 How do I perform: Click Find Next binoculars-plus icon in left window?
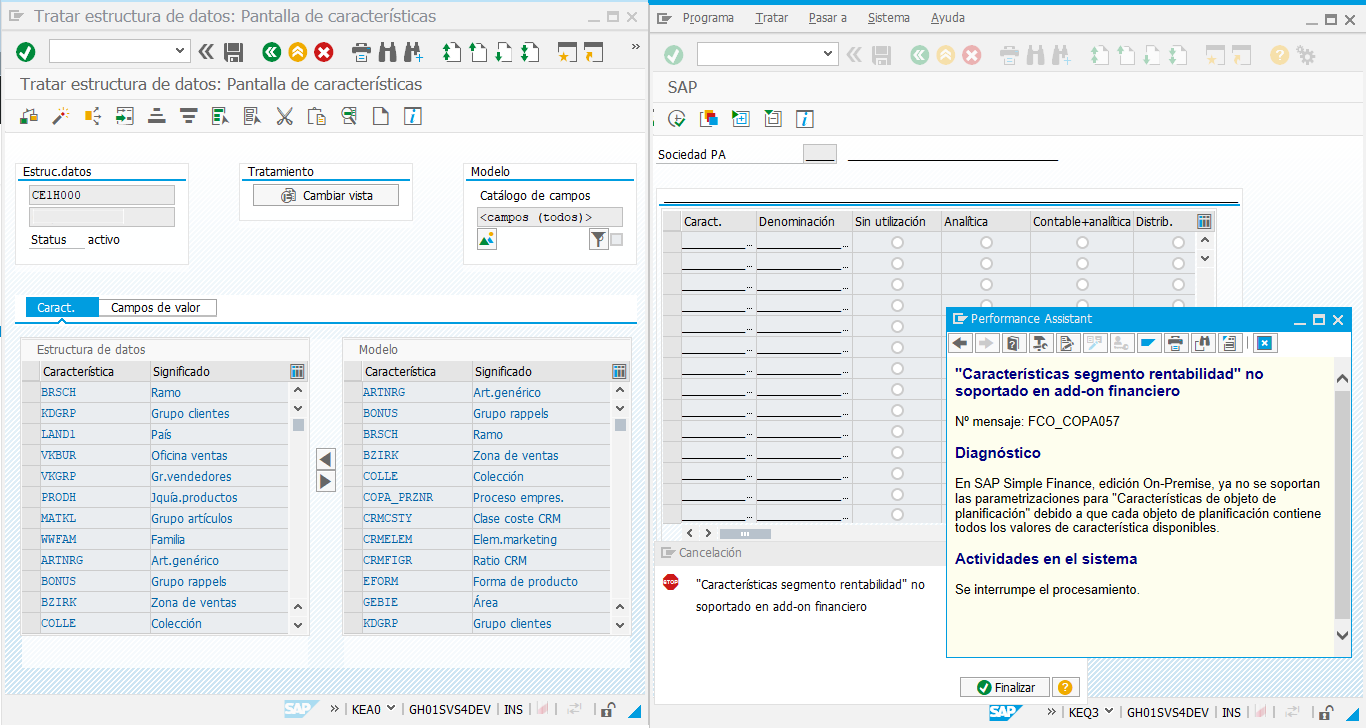(413, 52)
